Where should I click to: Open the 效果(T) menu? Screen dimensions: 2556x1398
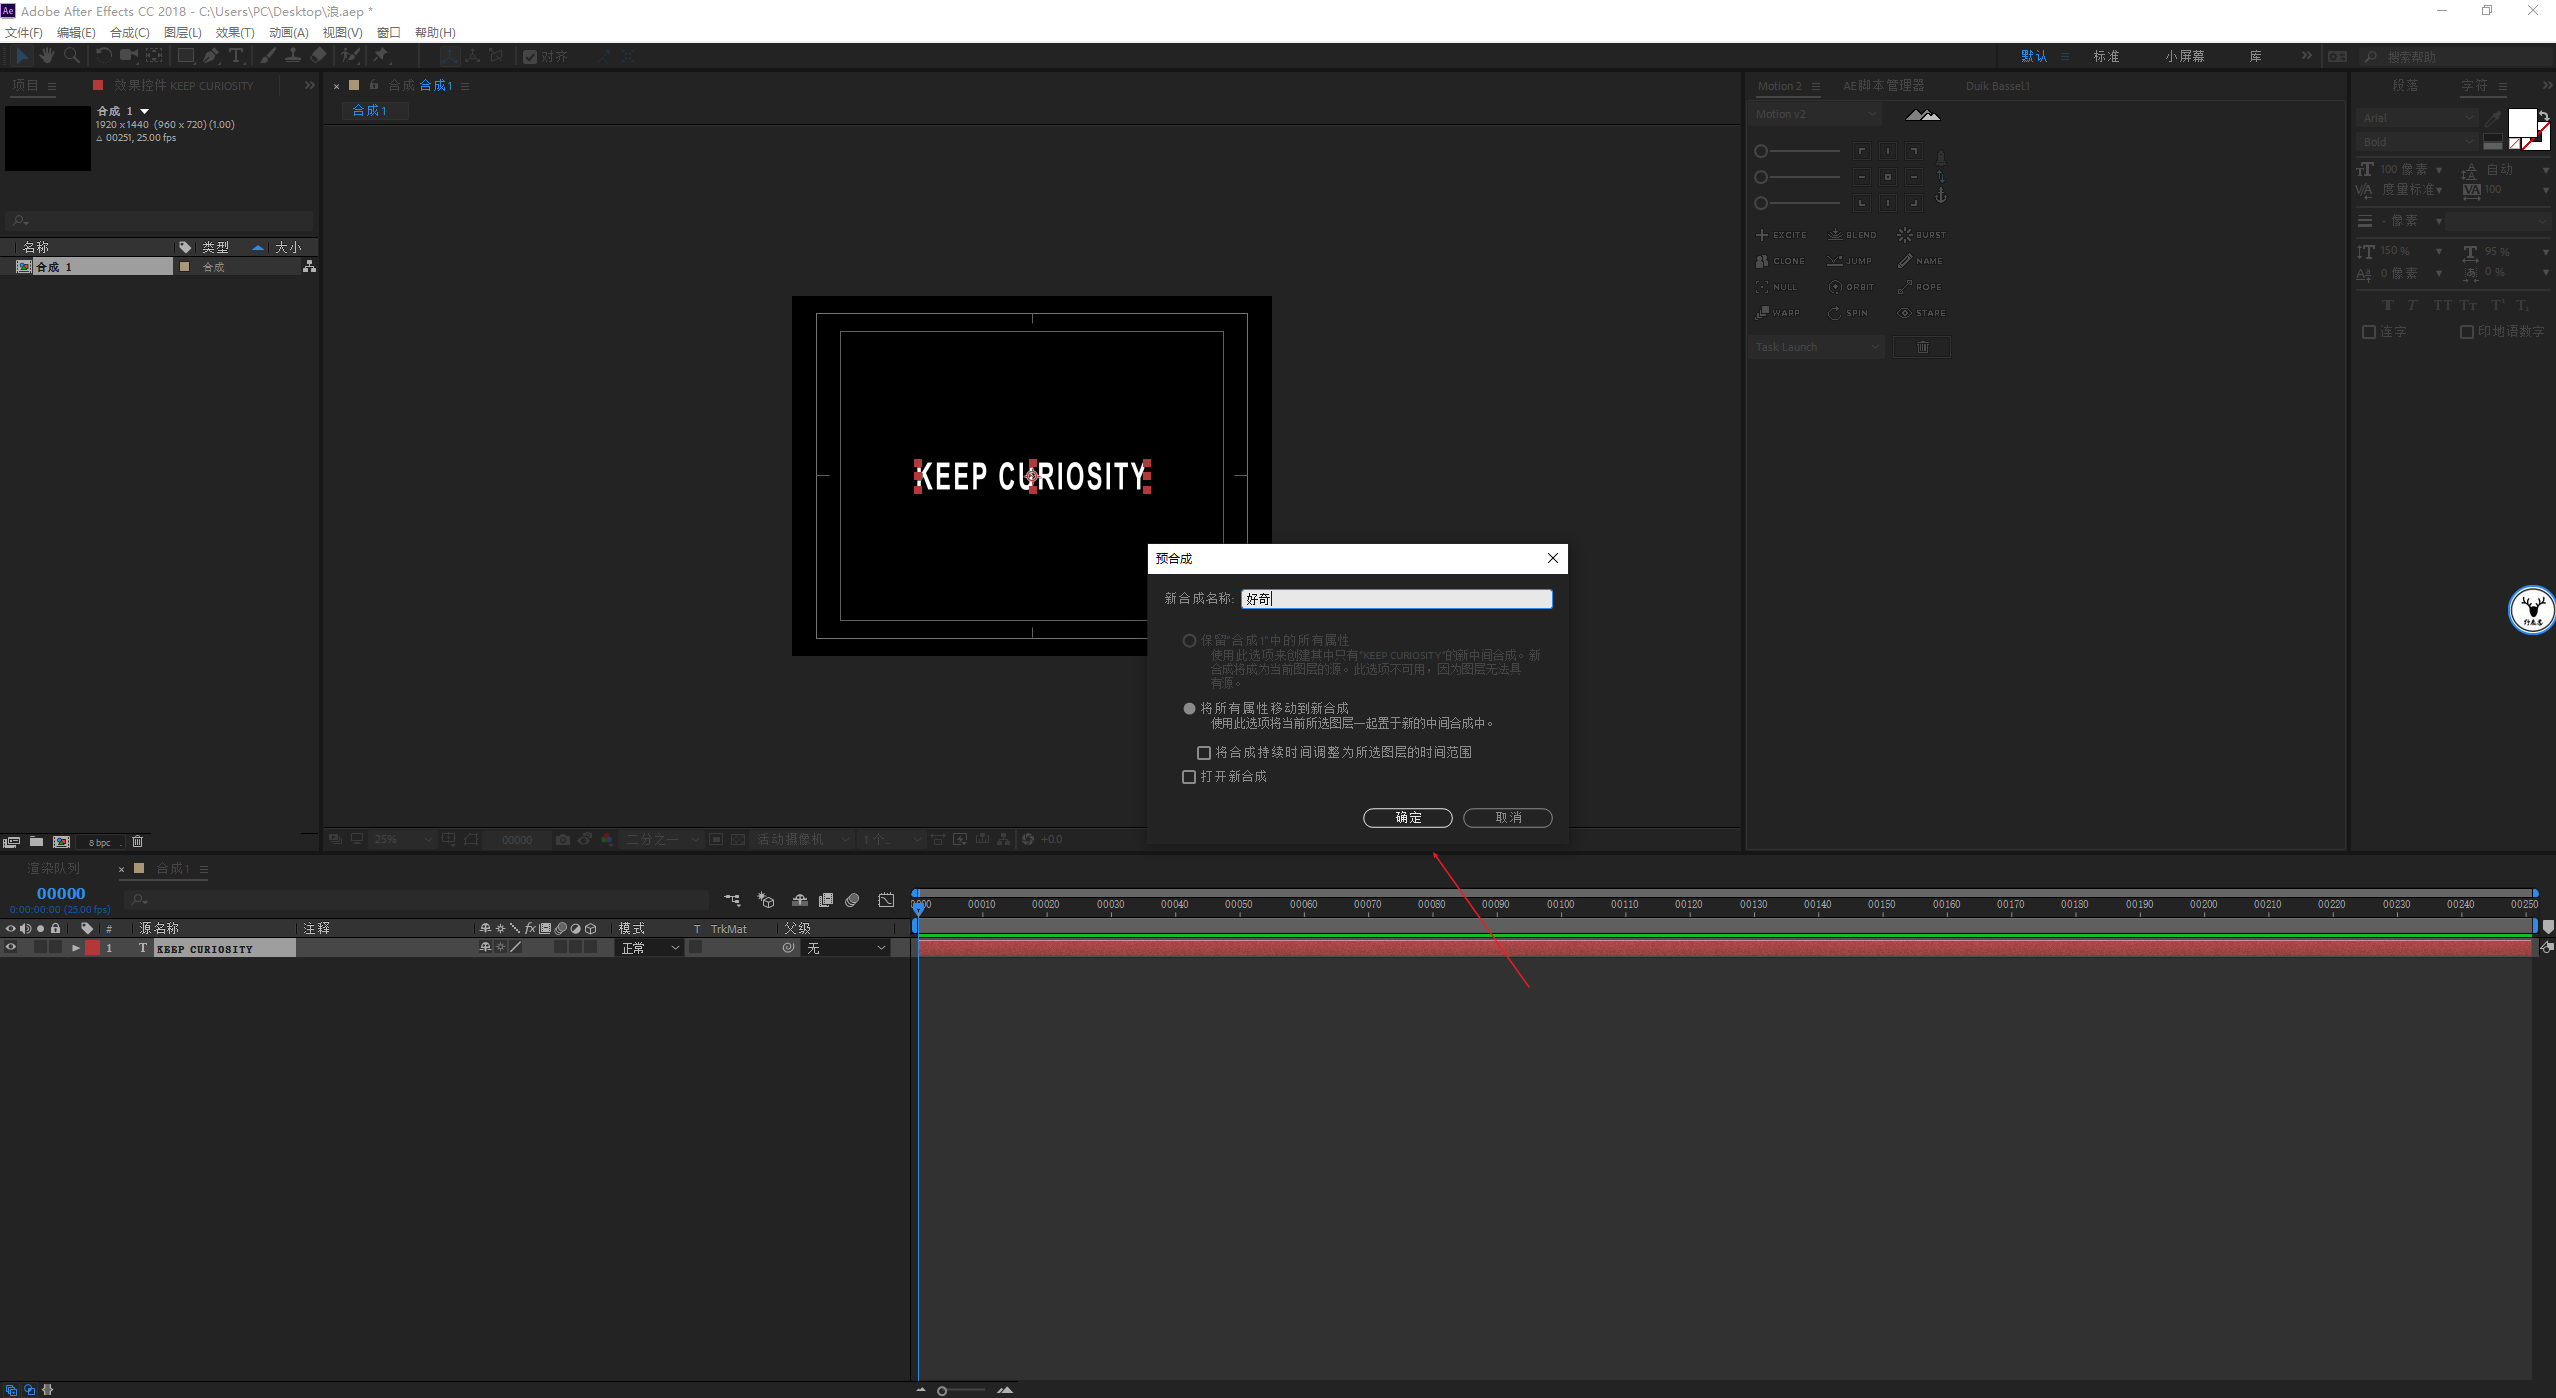[x=235, y=32]
